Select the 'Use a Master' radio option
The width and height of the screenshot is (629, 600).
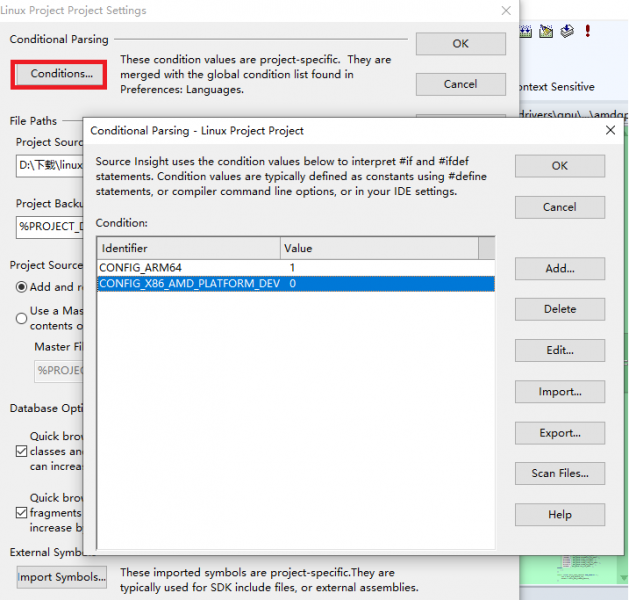(x=22, y=319)
